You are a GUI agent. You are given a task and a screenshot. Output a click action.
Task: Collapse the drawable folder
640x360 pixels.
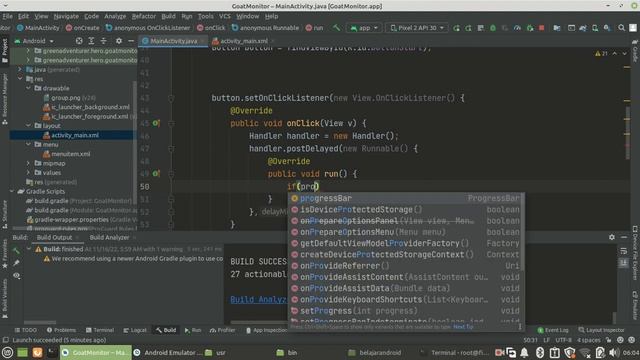coord(28,88)
